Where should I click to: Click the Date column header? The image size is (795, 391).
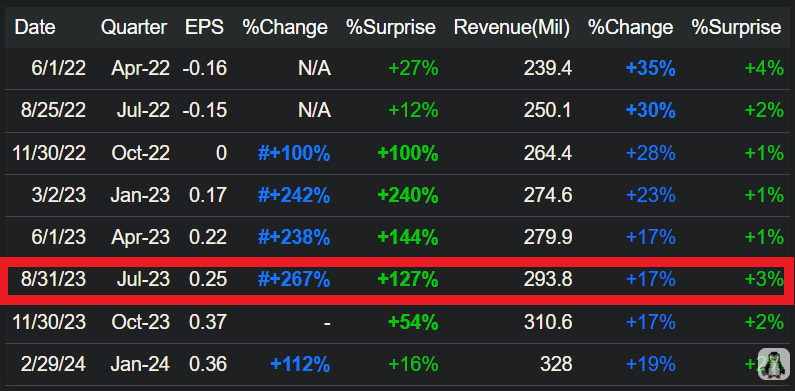[35, 27]
